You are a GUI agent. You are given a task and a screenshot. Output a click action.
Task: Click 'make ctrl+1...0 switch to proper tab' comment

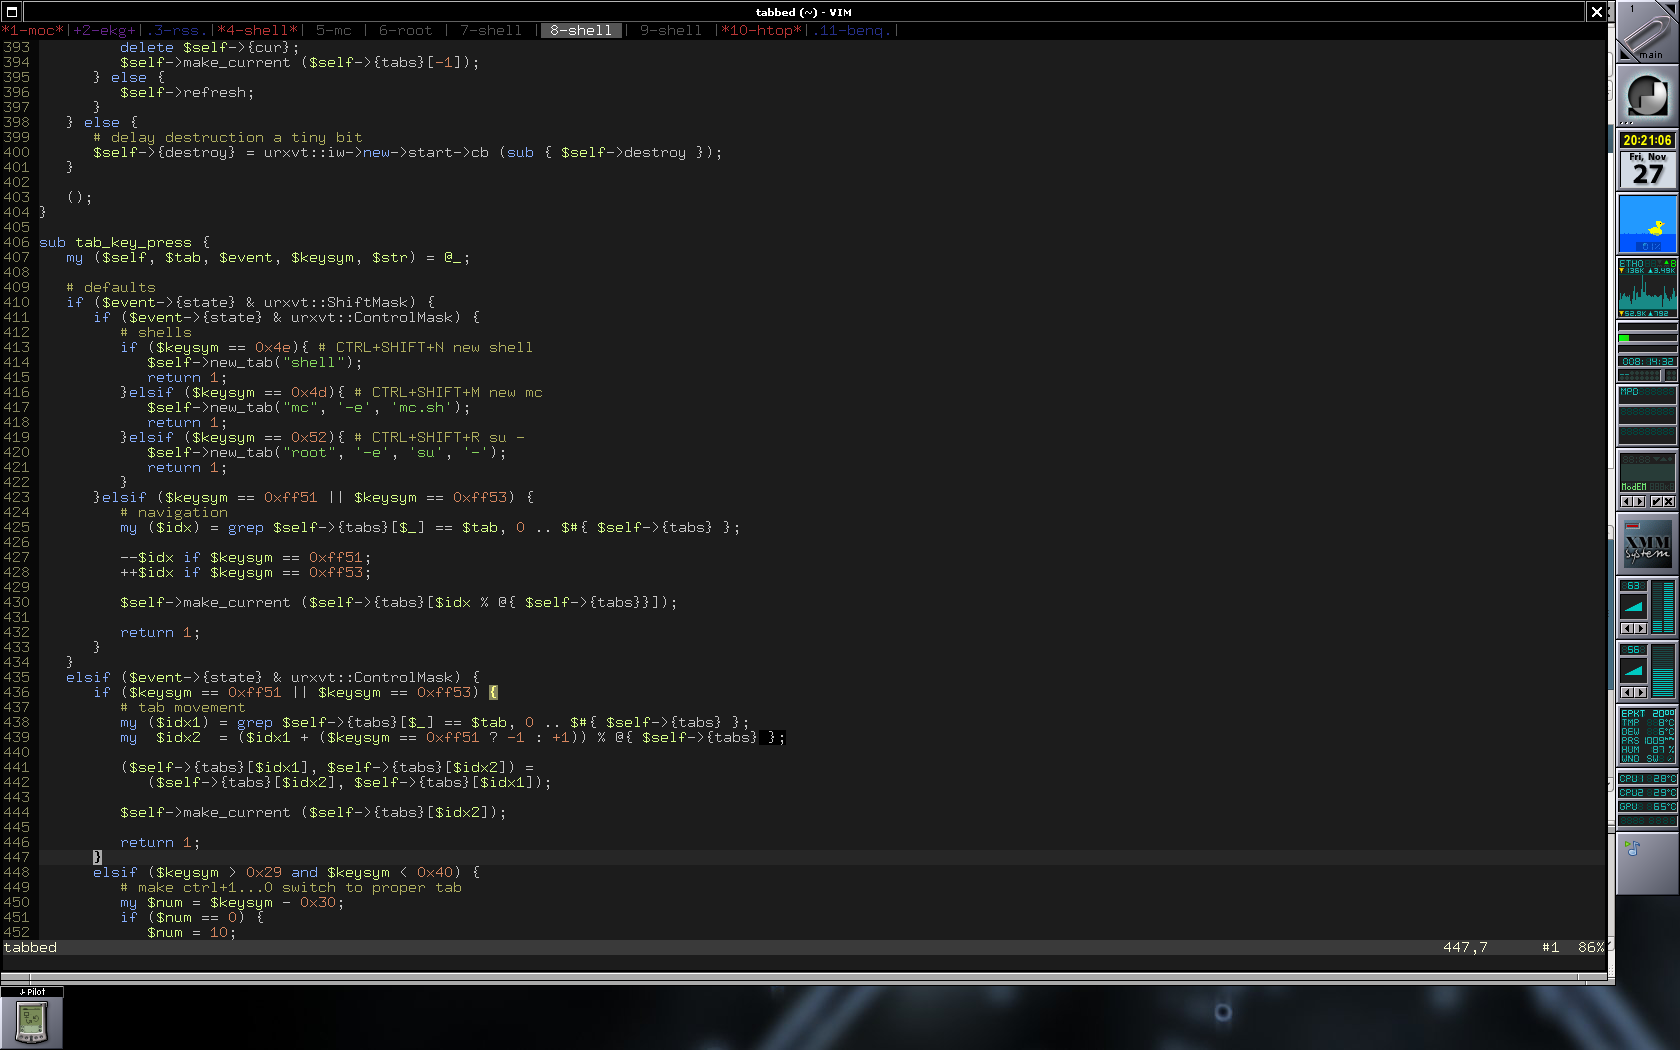coord(291,887)
